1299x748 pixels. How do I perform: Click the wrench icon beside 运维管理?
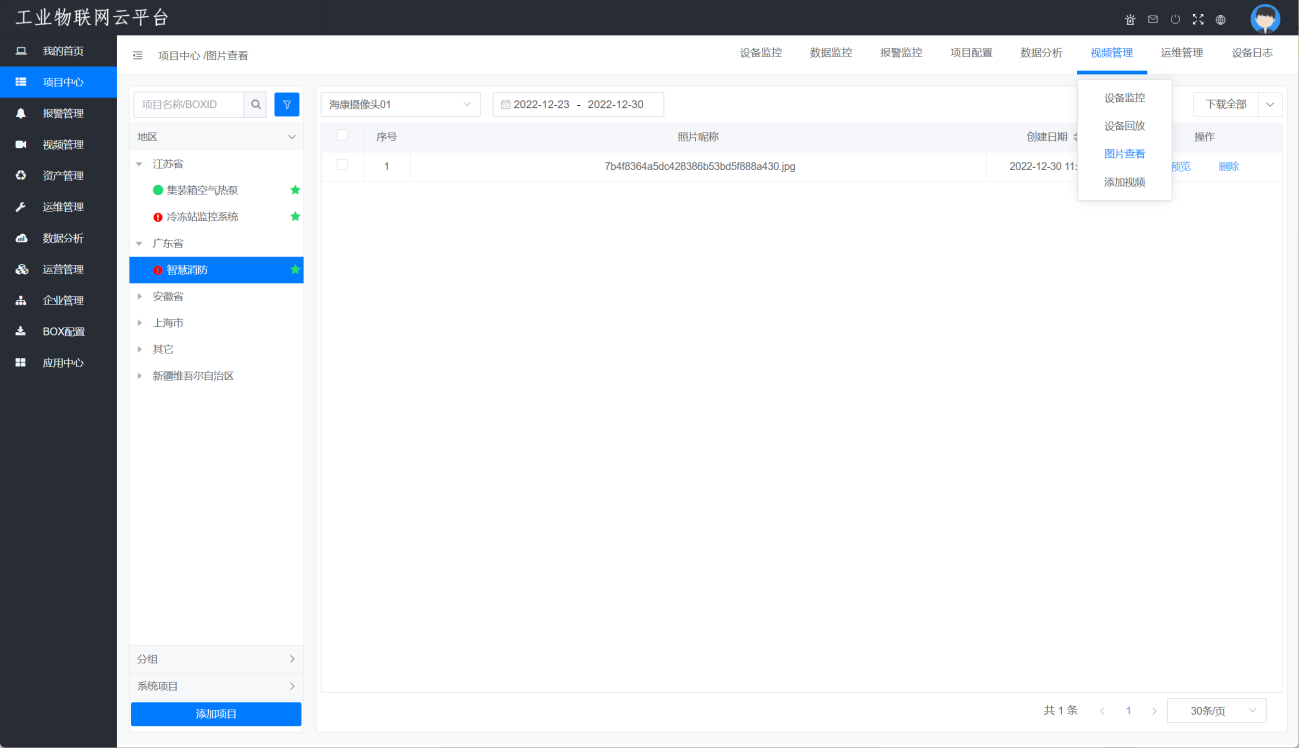[x=21, y=207]
